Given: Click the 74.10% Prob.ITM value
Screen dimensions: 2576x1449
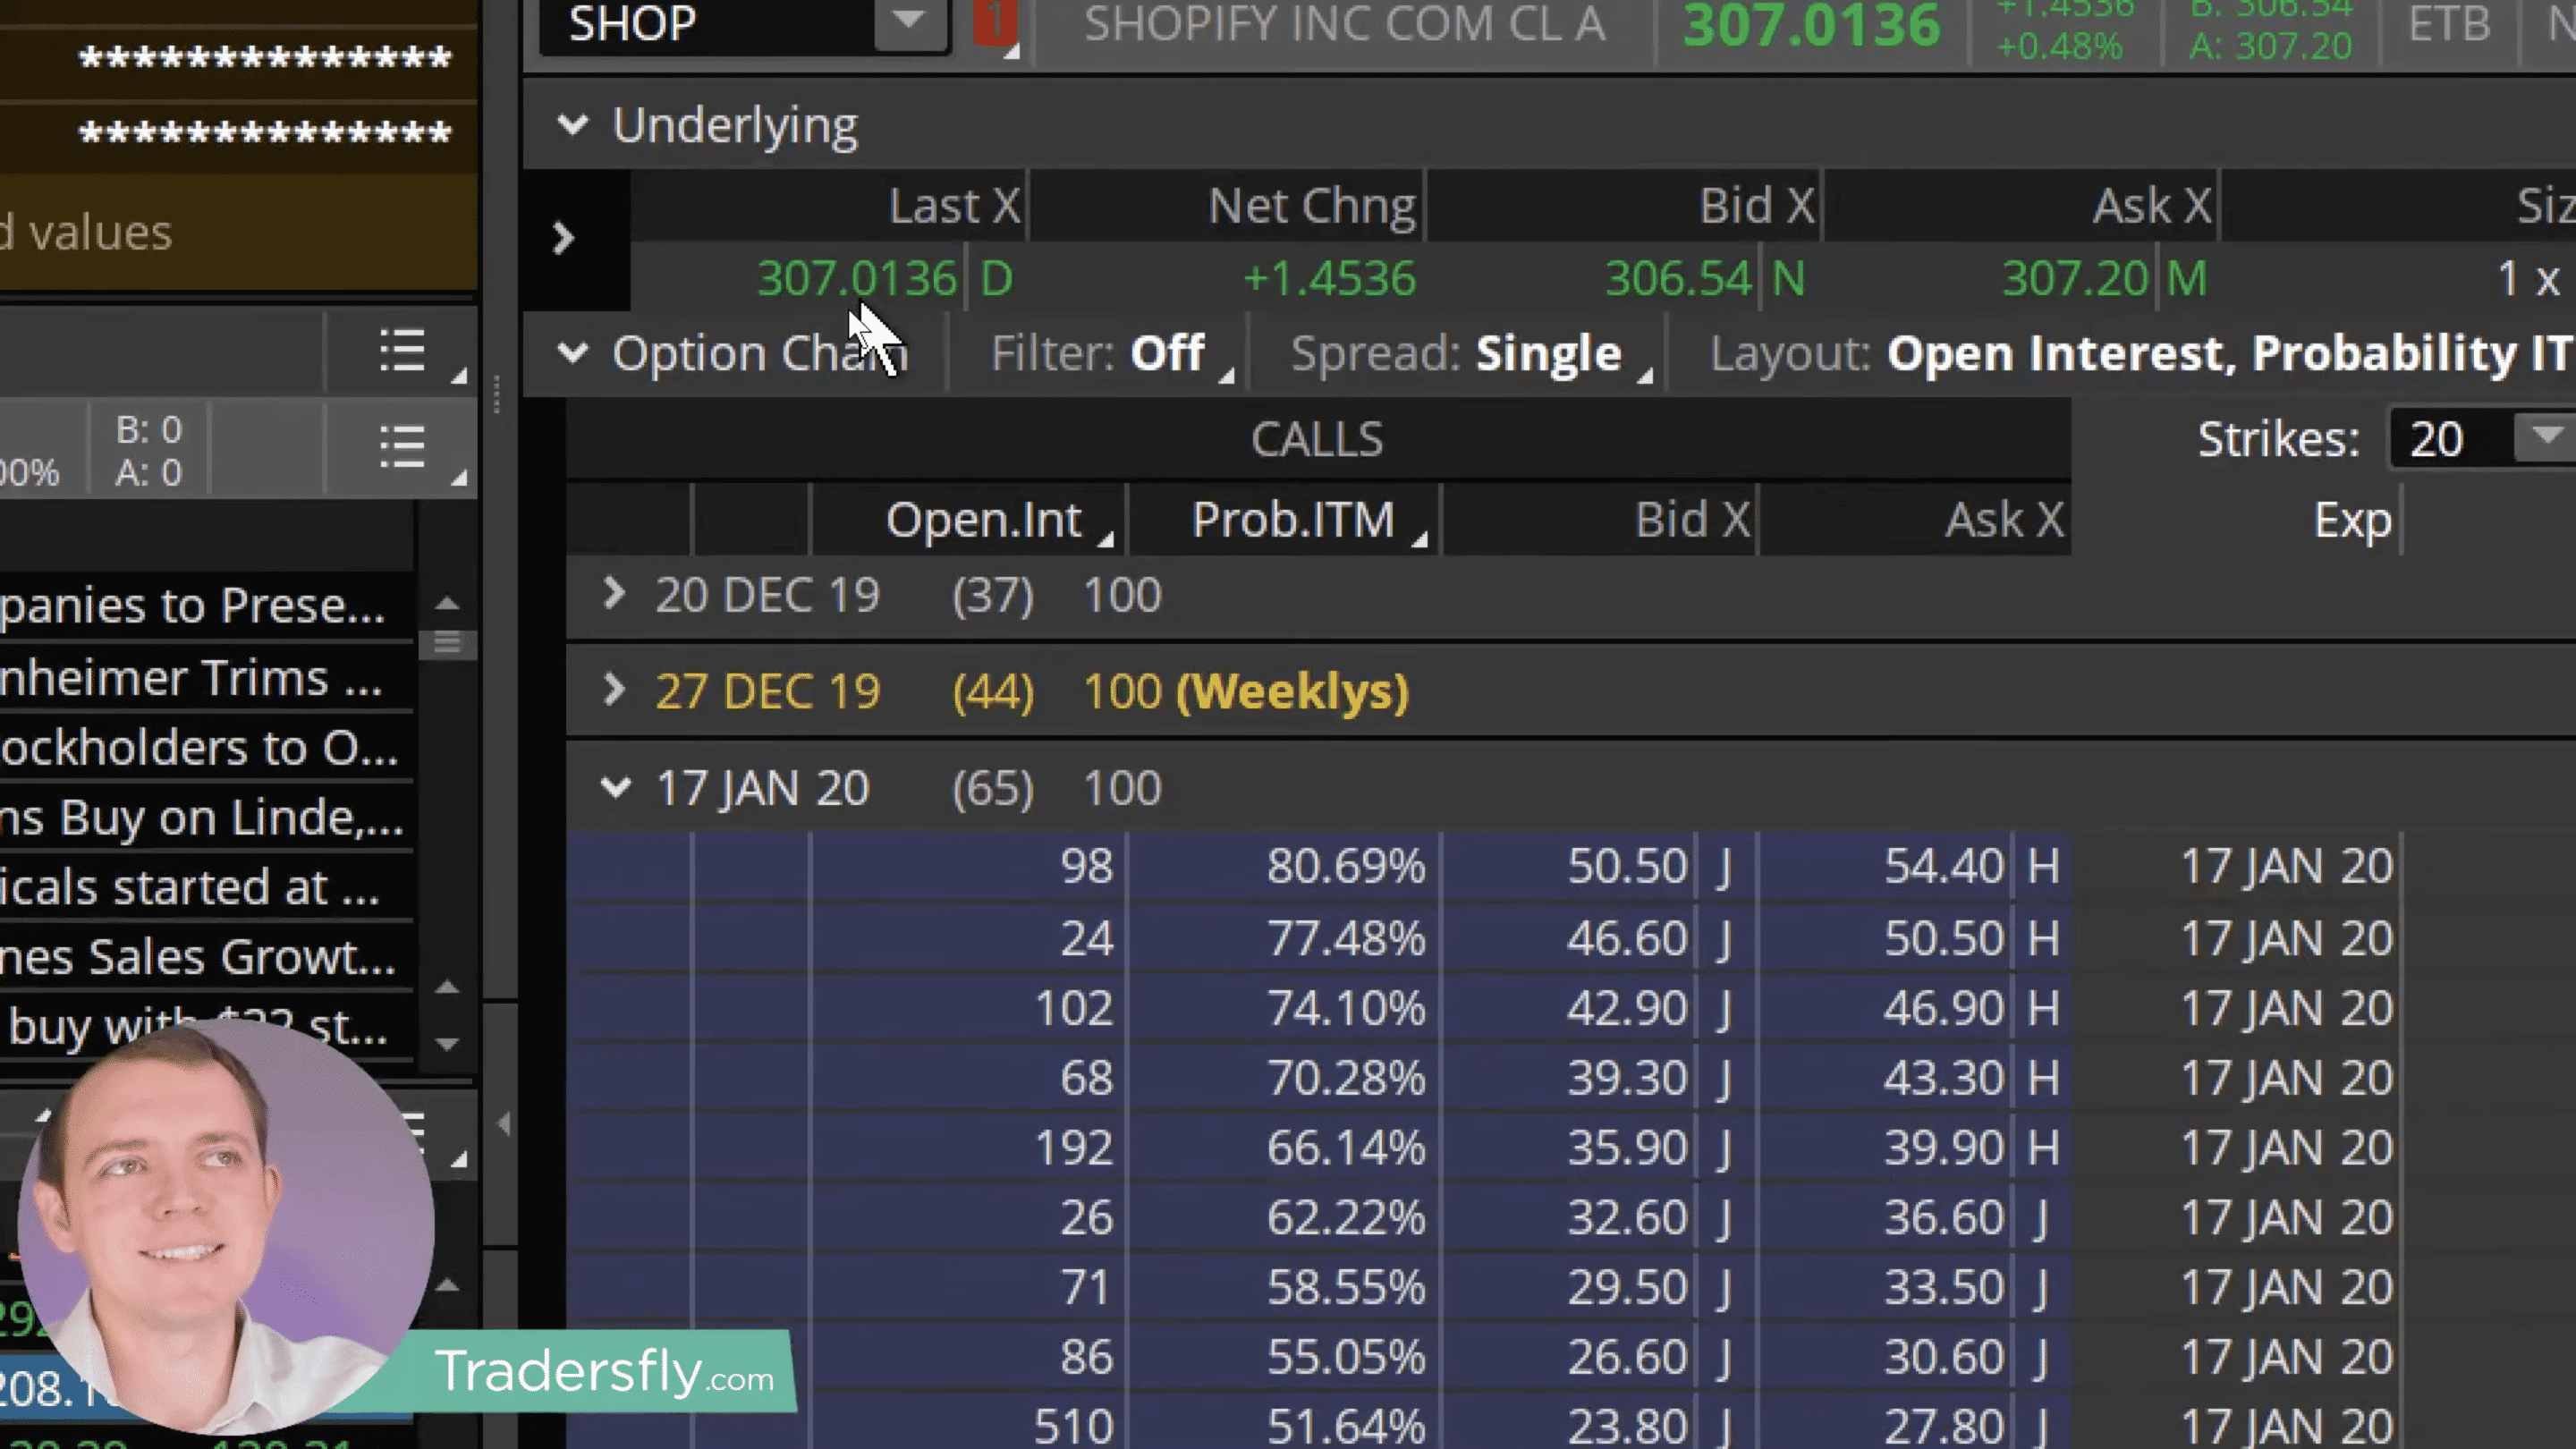Looking at the screenshot, I should [1345, 1008].
